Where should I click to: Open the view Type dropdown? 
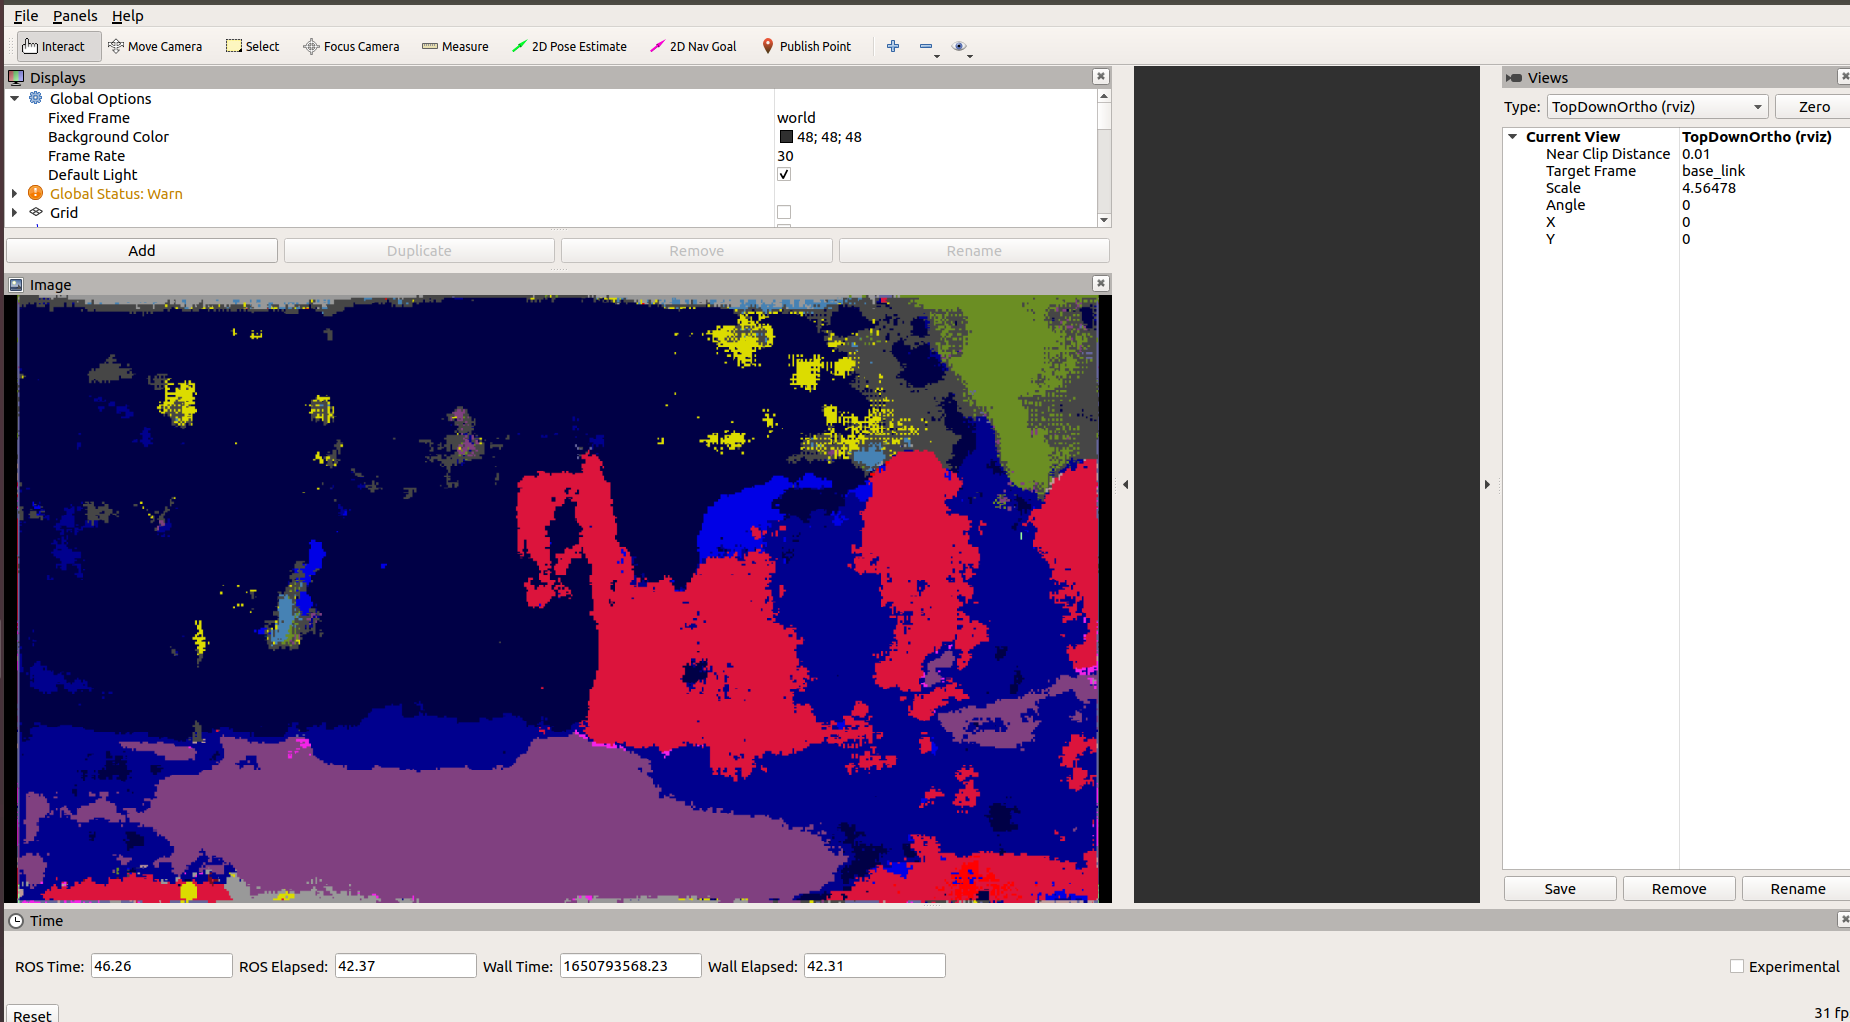click(1656, 106)
